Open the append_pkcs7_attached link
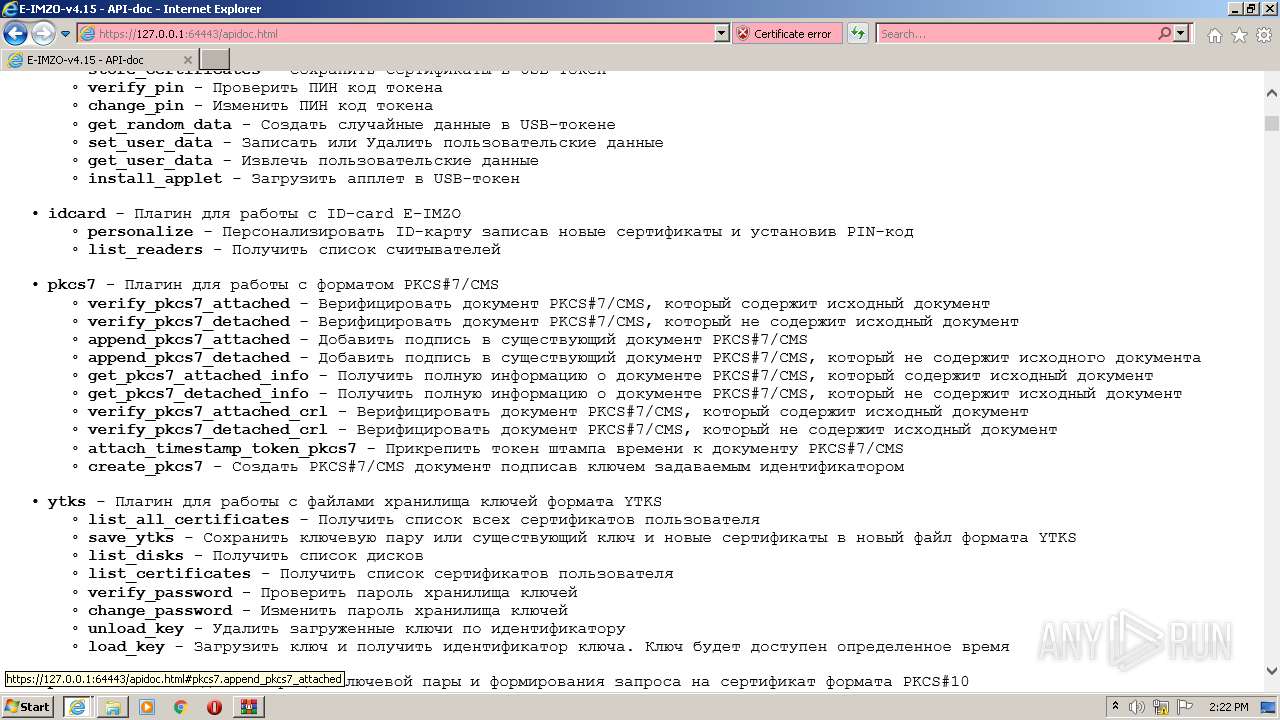 pyautogui.click(x=189, y=340)
